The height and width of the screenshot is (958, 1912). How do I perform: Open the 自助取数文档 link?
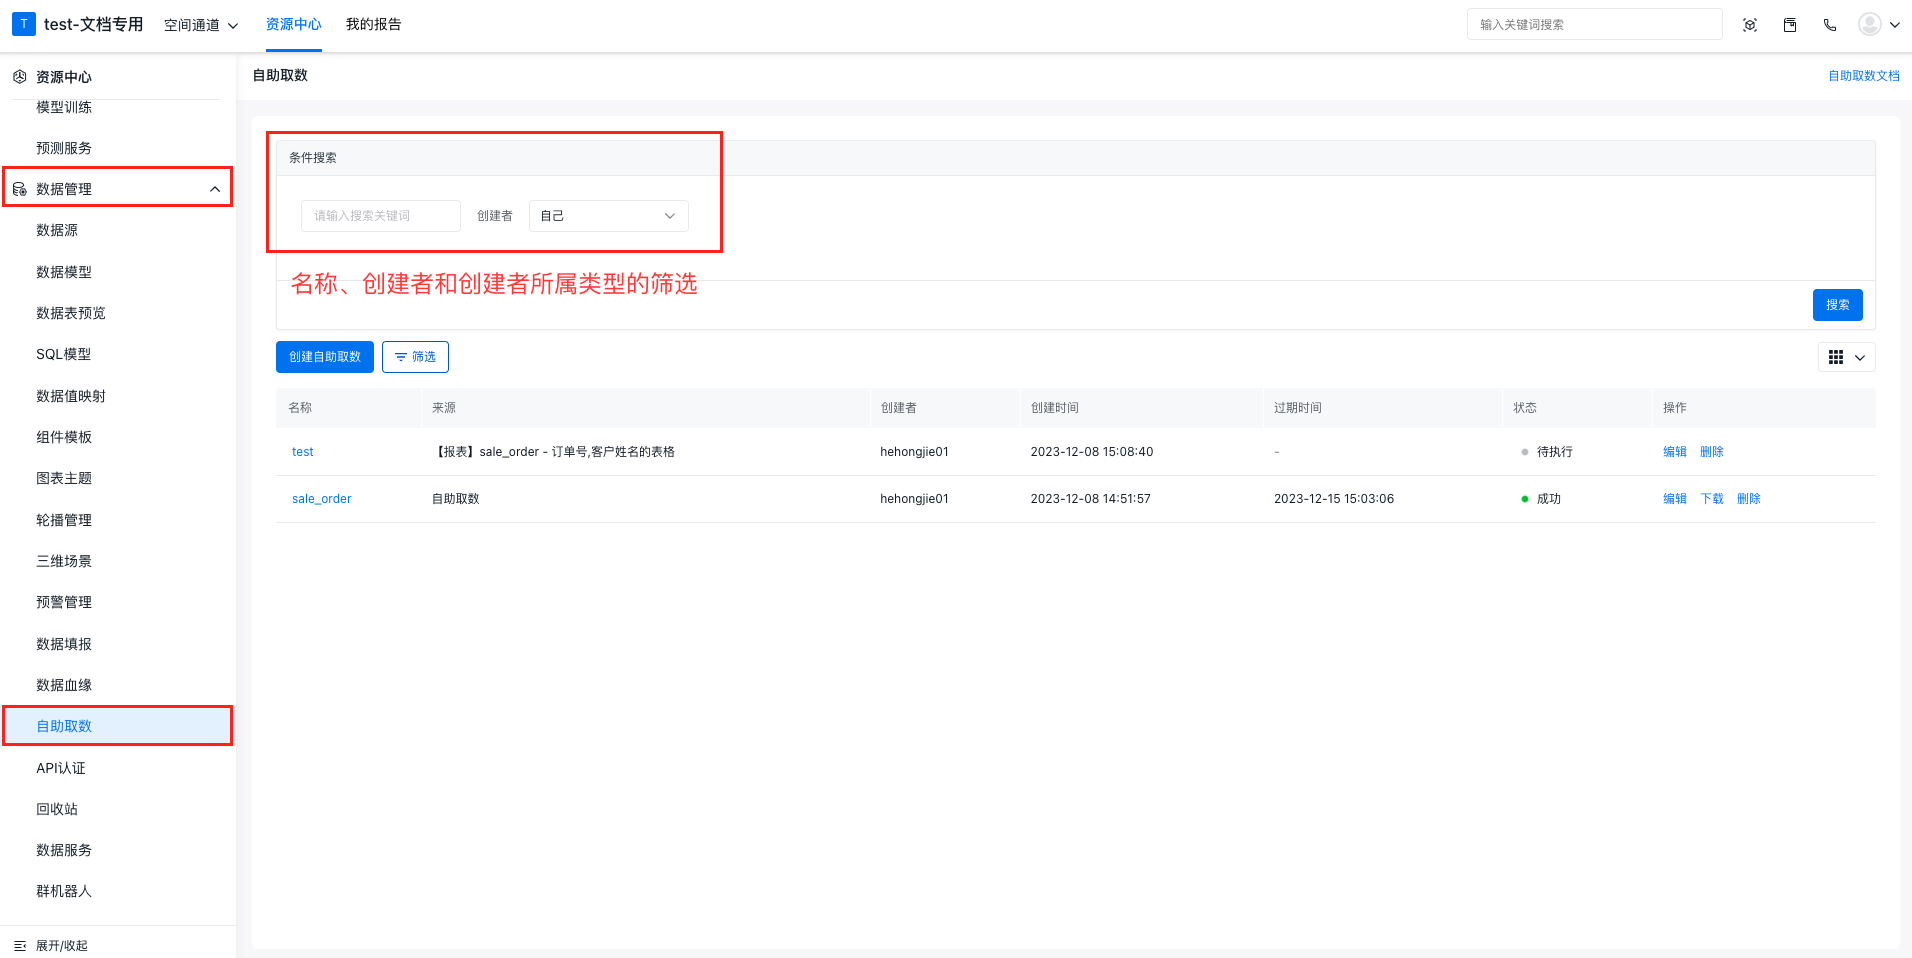coord(1864,76)
